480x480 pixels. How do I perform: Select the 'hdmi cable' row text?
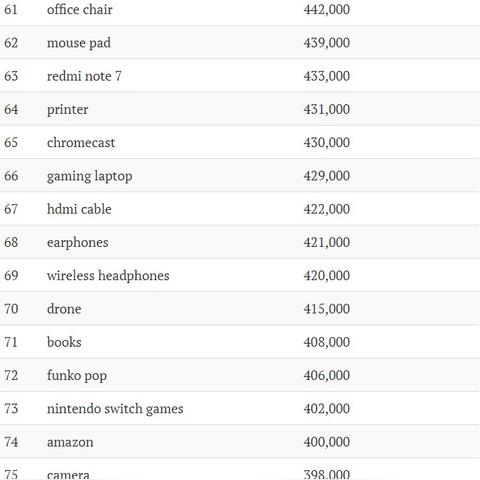(79, 209)
